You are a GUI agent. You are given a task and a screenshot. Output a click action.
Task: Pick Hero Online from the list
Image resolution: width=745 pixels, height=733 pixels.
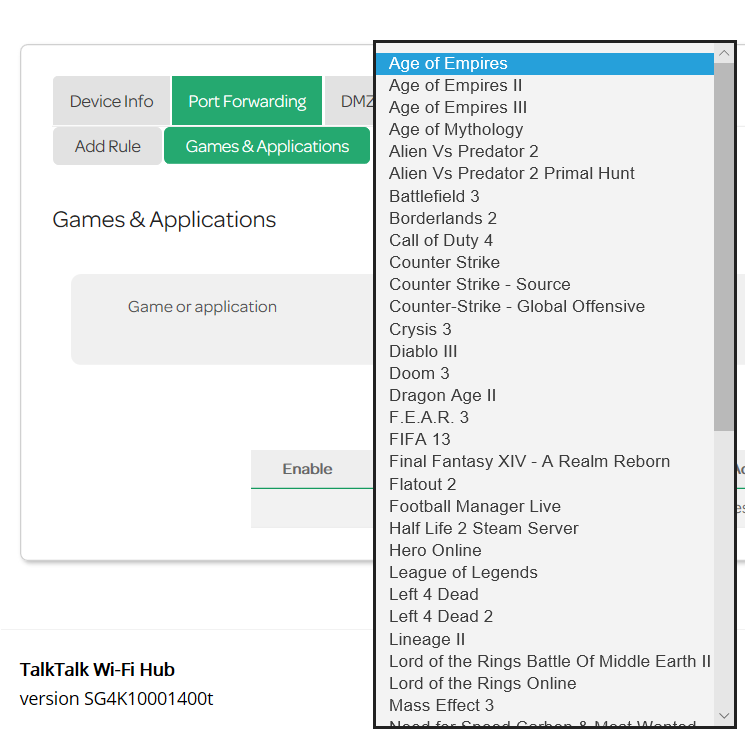[545, 550]
